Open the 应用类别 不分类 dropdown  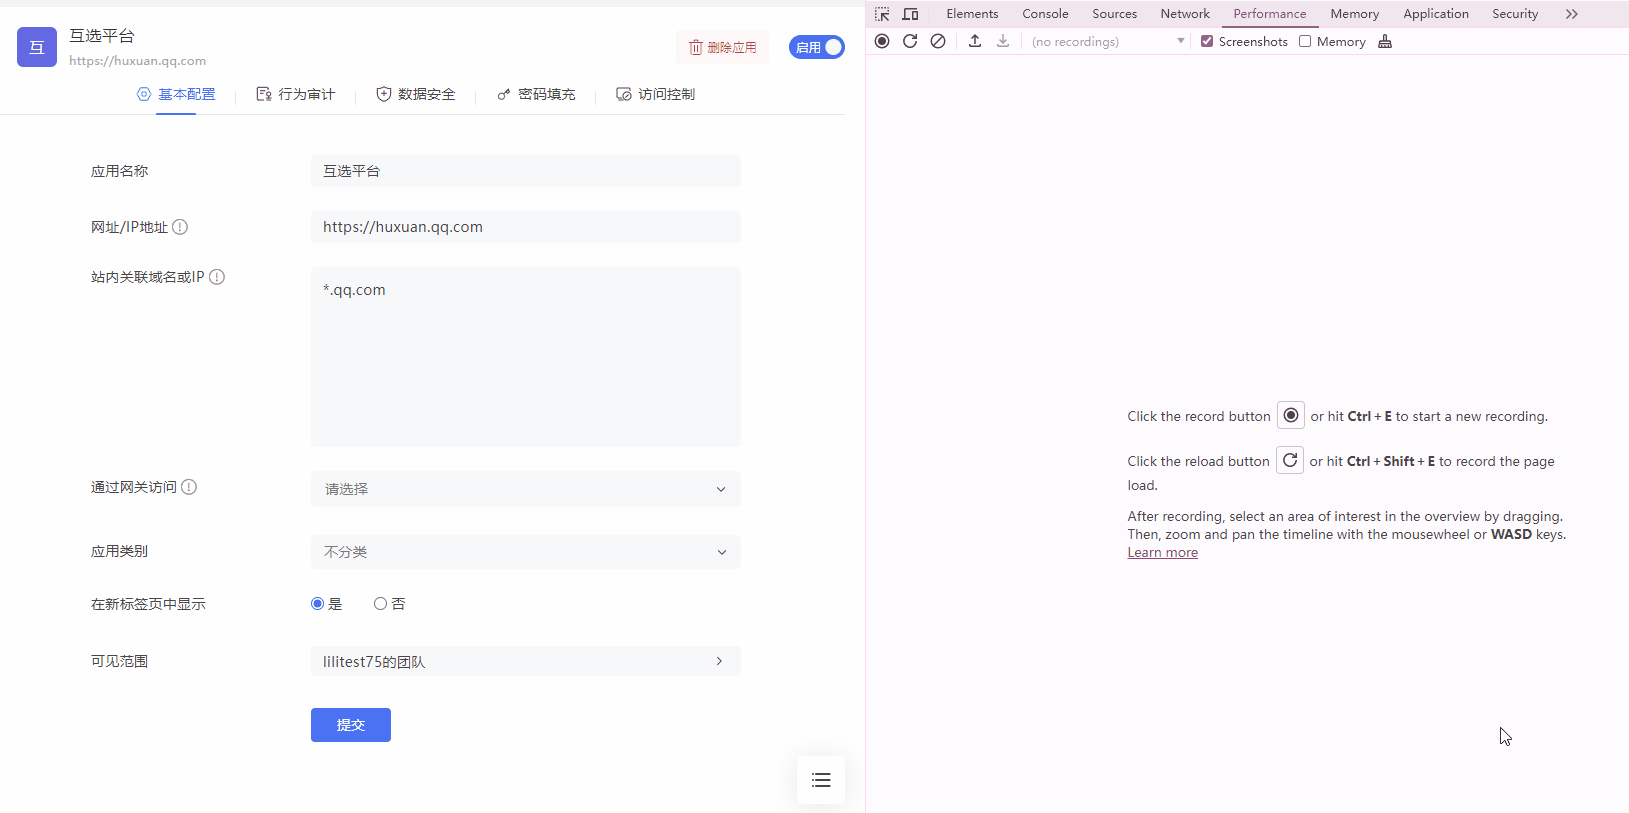pyautogui.click(x=526, y=552)
